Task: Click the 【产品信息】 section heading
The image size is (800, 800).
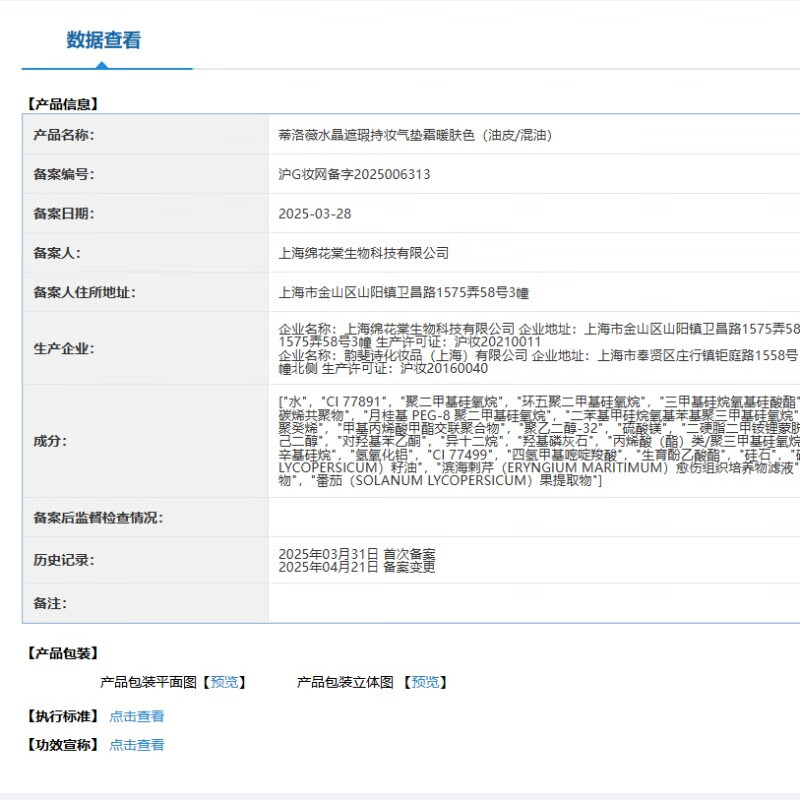Action: pyautogui.click(x=62, y=103)
